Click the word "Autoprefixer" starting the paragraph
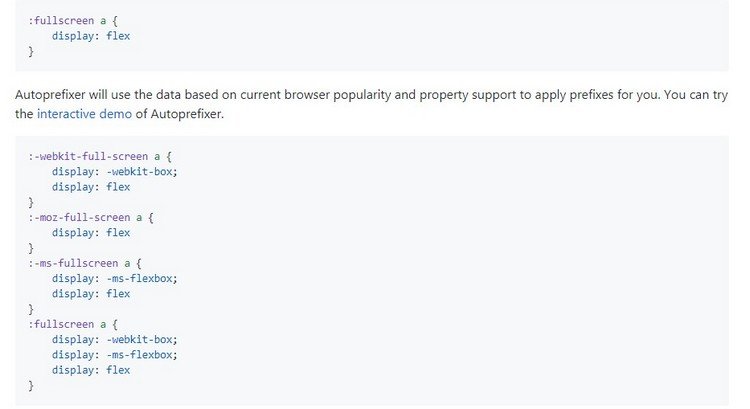750x409 pixels. (49, 95)
